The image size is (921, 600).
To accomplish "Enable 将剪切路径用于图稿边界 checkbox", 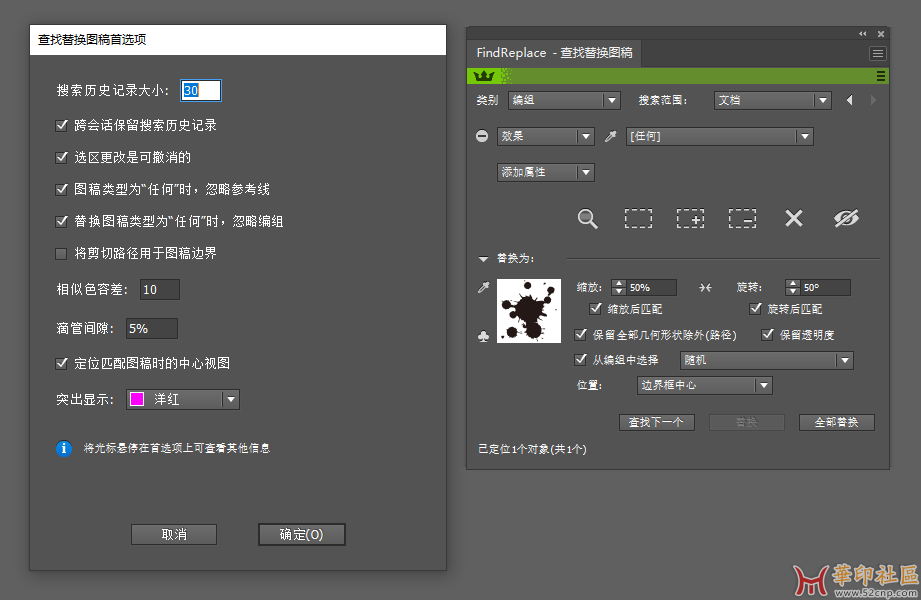I will (61, 253).
